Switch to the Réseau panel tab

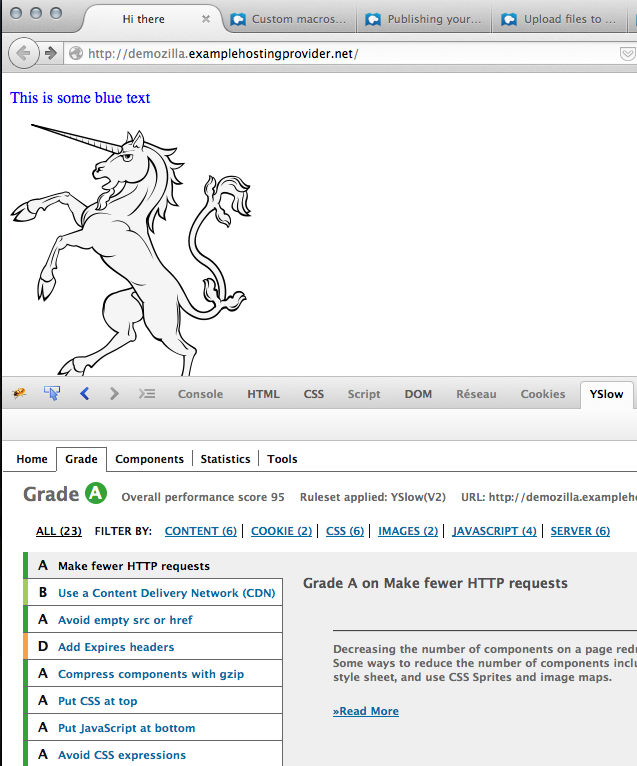[476, 394]
